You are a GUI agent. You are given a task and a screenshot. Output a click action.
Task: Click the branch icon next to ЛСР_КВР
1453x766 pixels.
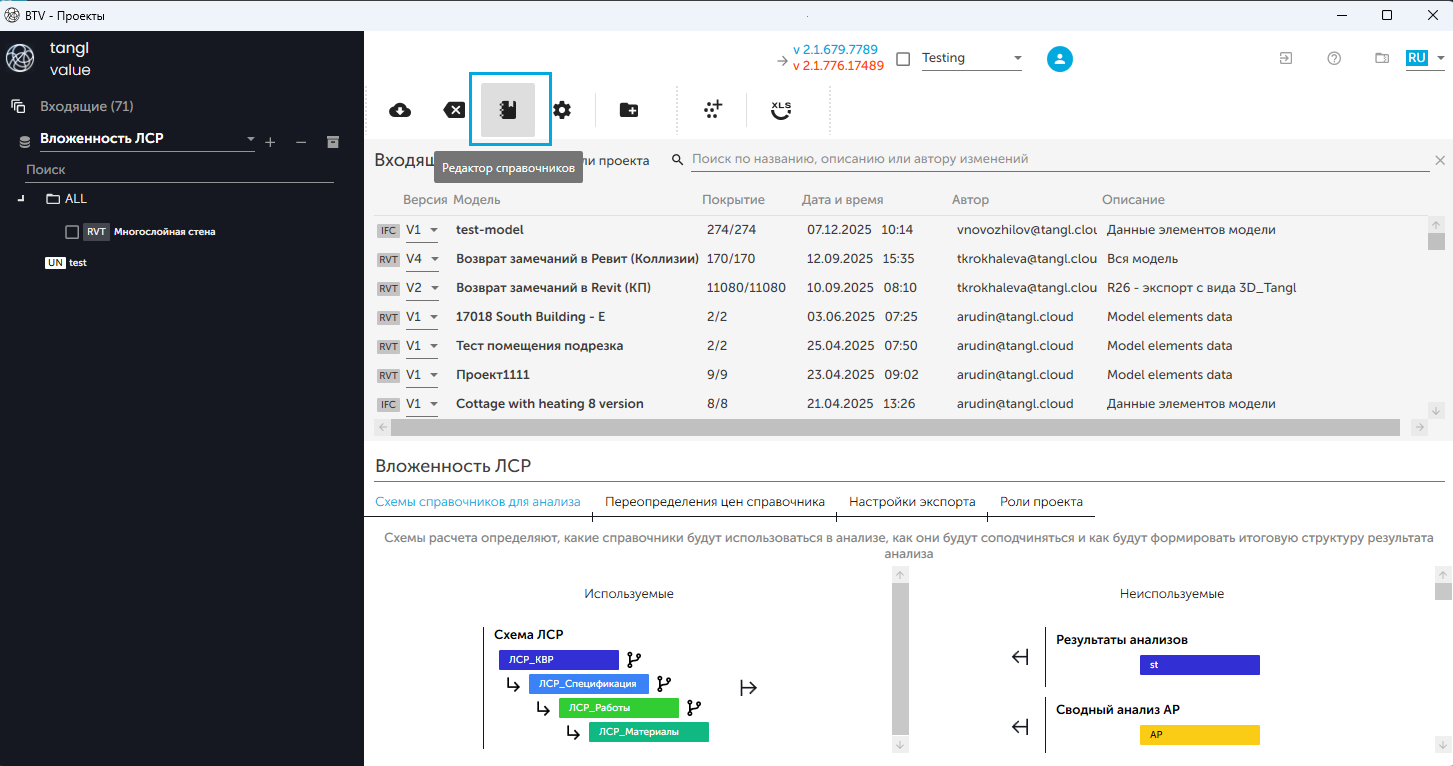tap(634, 660)
